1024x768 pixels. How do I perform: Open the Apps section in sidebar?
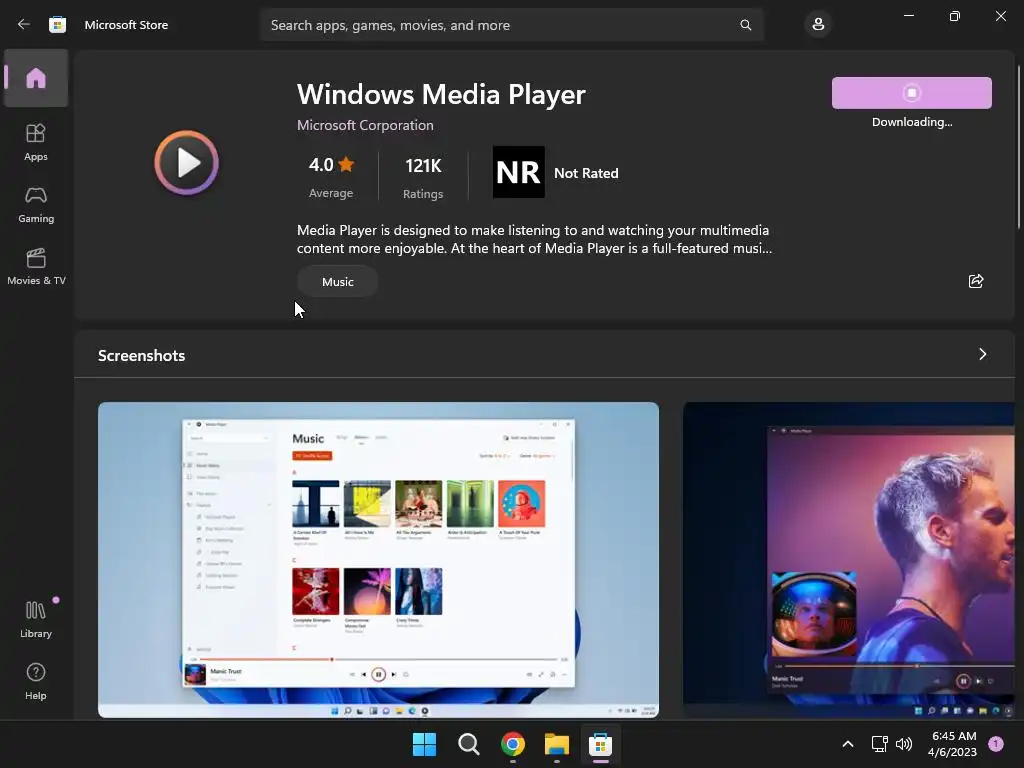(x=36, y=142)
